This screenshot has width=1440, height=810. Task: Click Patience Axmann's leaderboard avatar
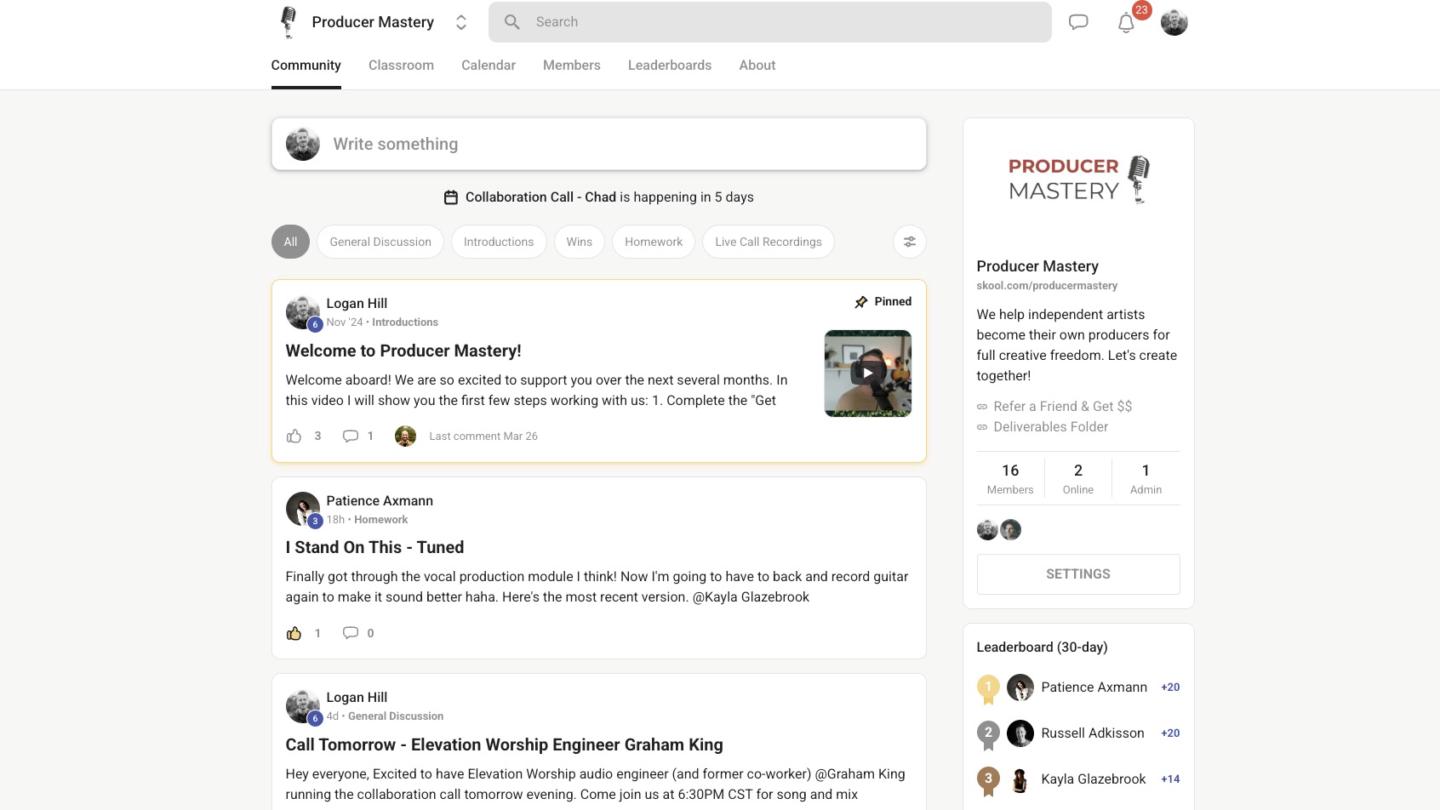(x=1020, y=687)
